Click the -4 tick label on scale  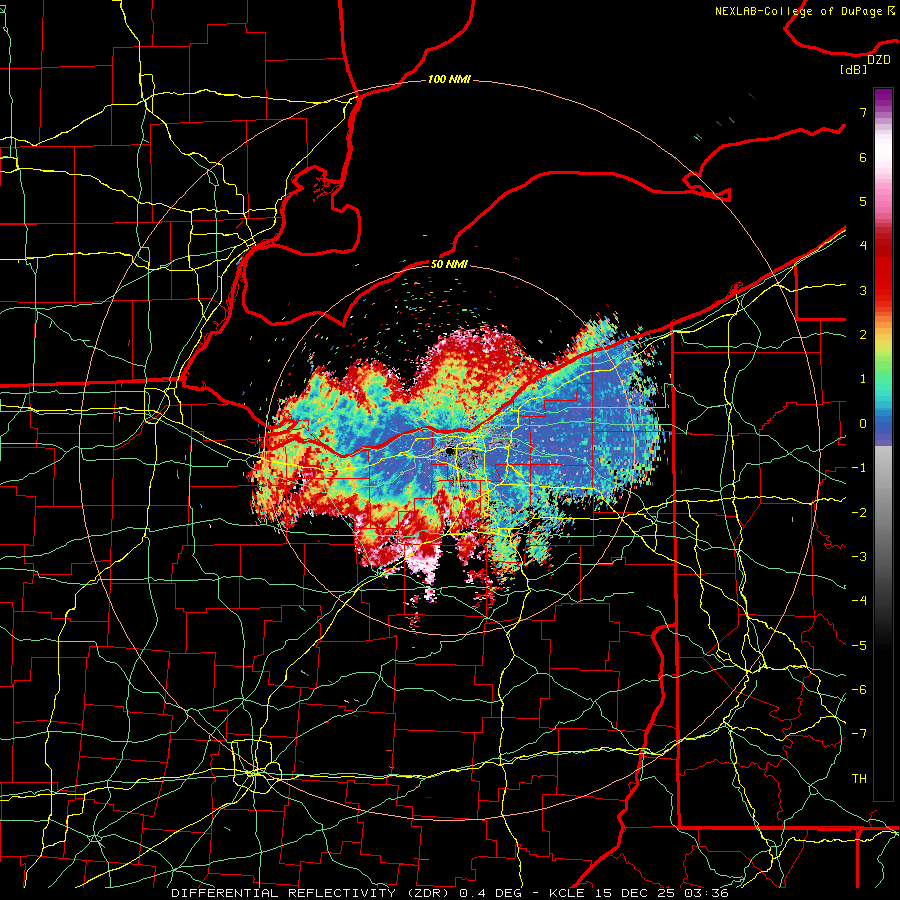pyautogui.click(x=859, y=601)
